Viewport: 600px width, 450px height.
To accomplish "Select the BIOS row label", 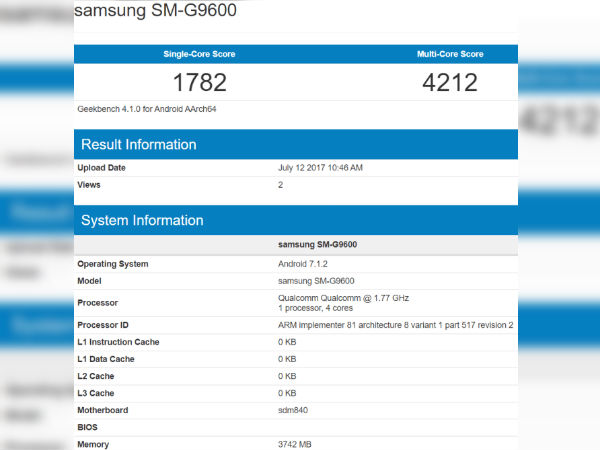I will 87,427.
